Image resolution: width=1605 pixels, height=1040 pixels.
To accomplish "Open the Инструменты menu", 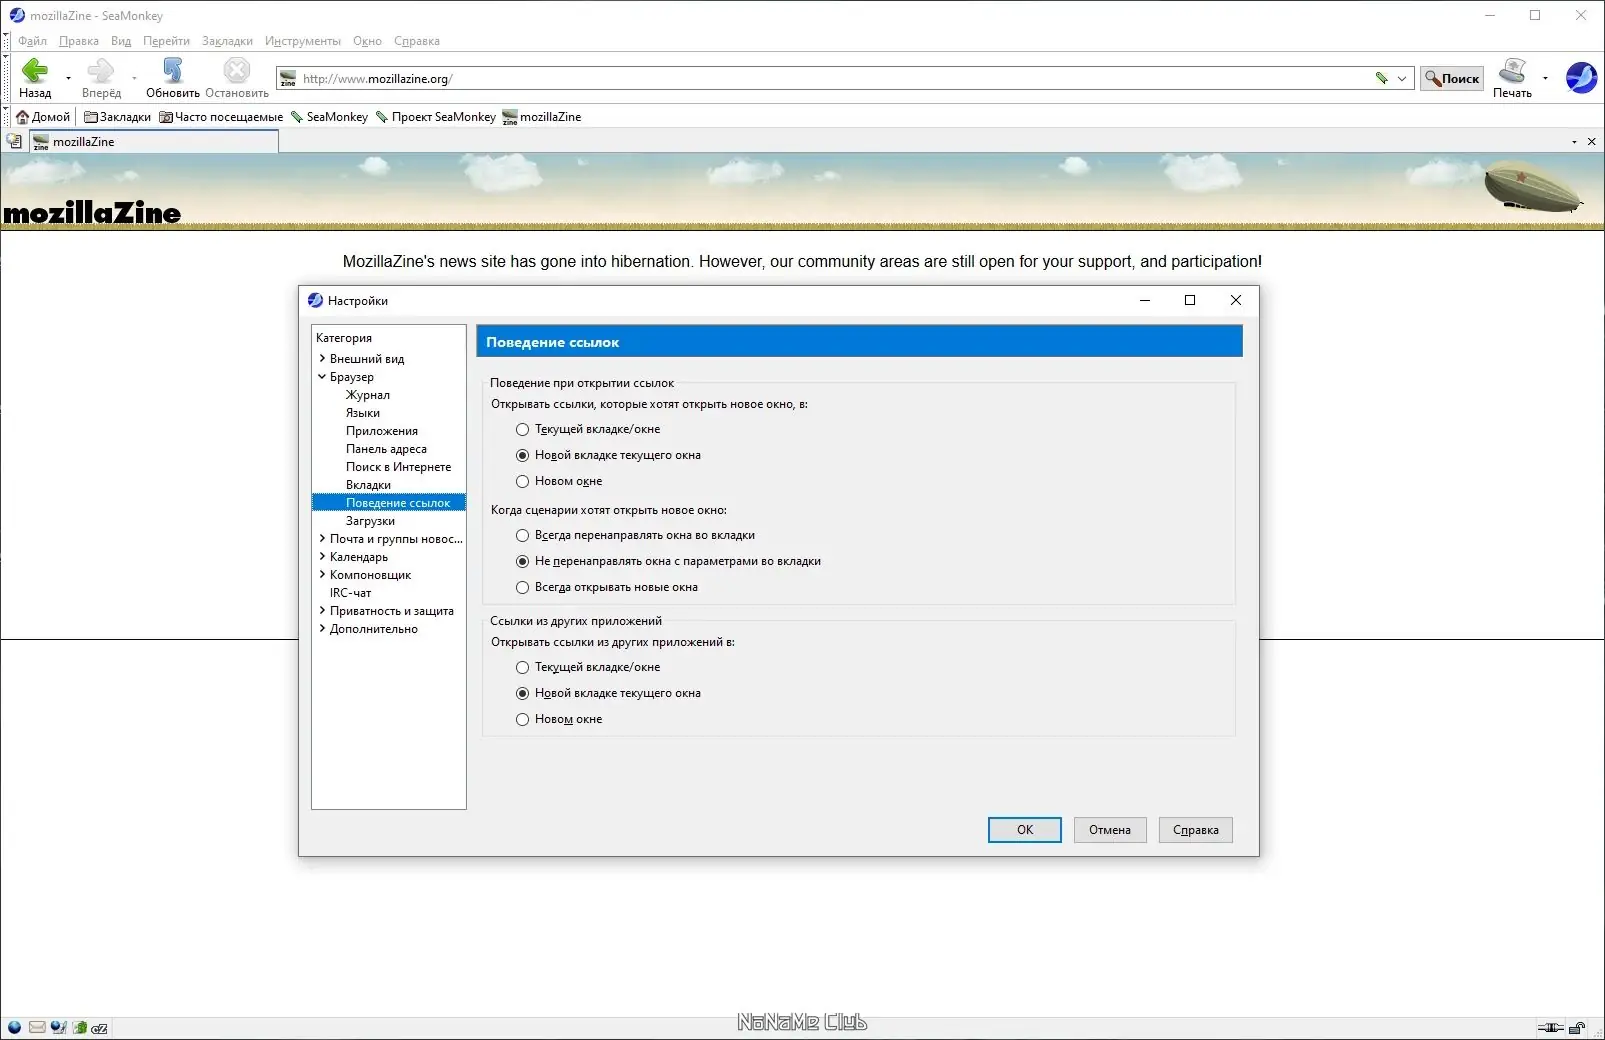I will click(x=303, y=41).
